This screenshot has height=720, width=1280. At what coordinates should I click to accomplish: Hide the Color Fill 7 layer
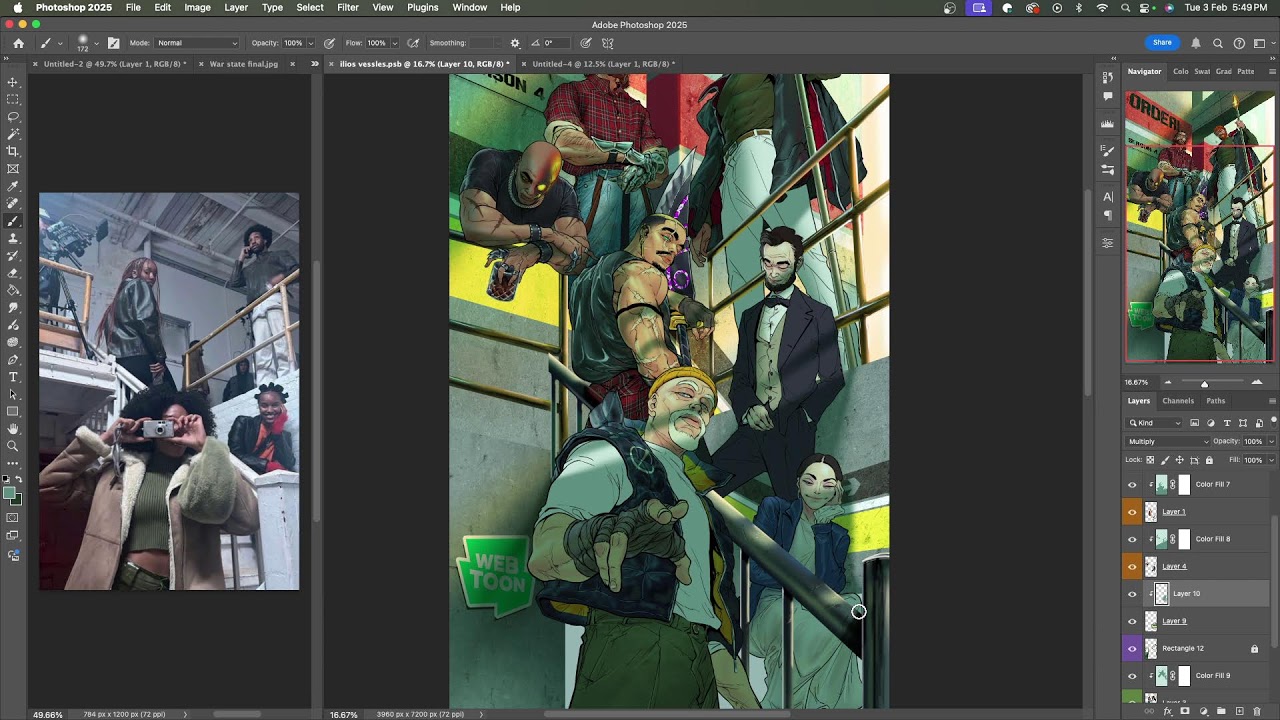pos(1132,484)
